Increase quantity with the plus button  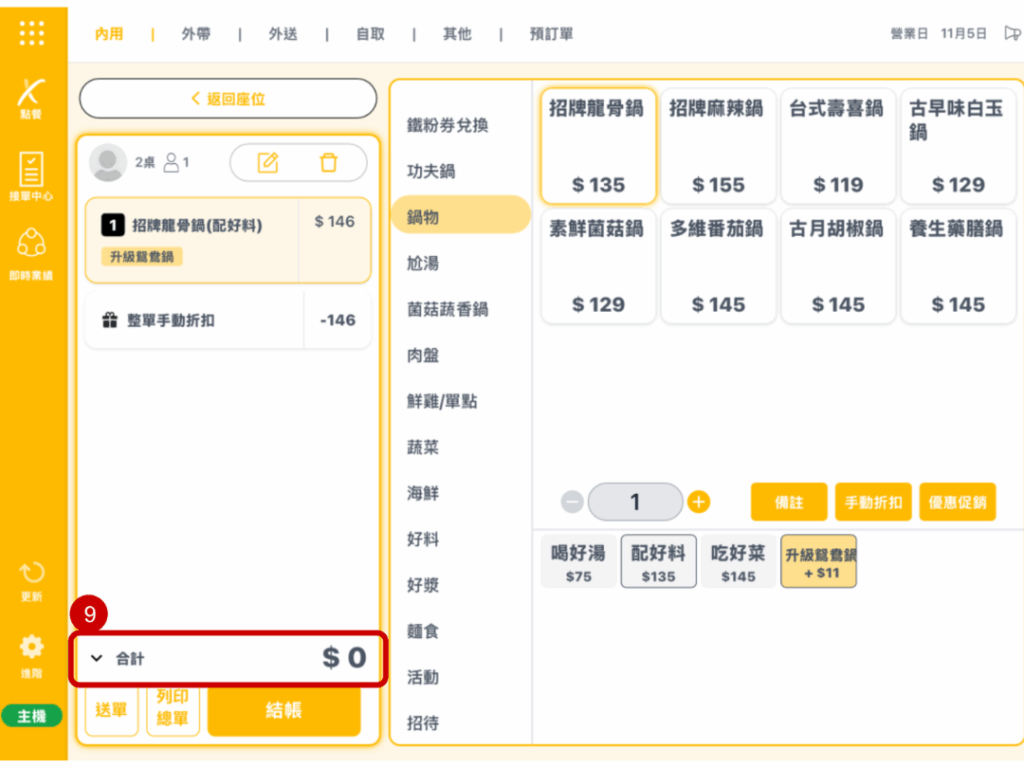699,502
